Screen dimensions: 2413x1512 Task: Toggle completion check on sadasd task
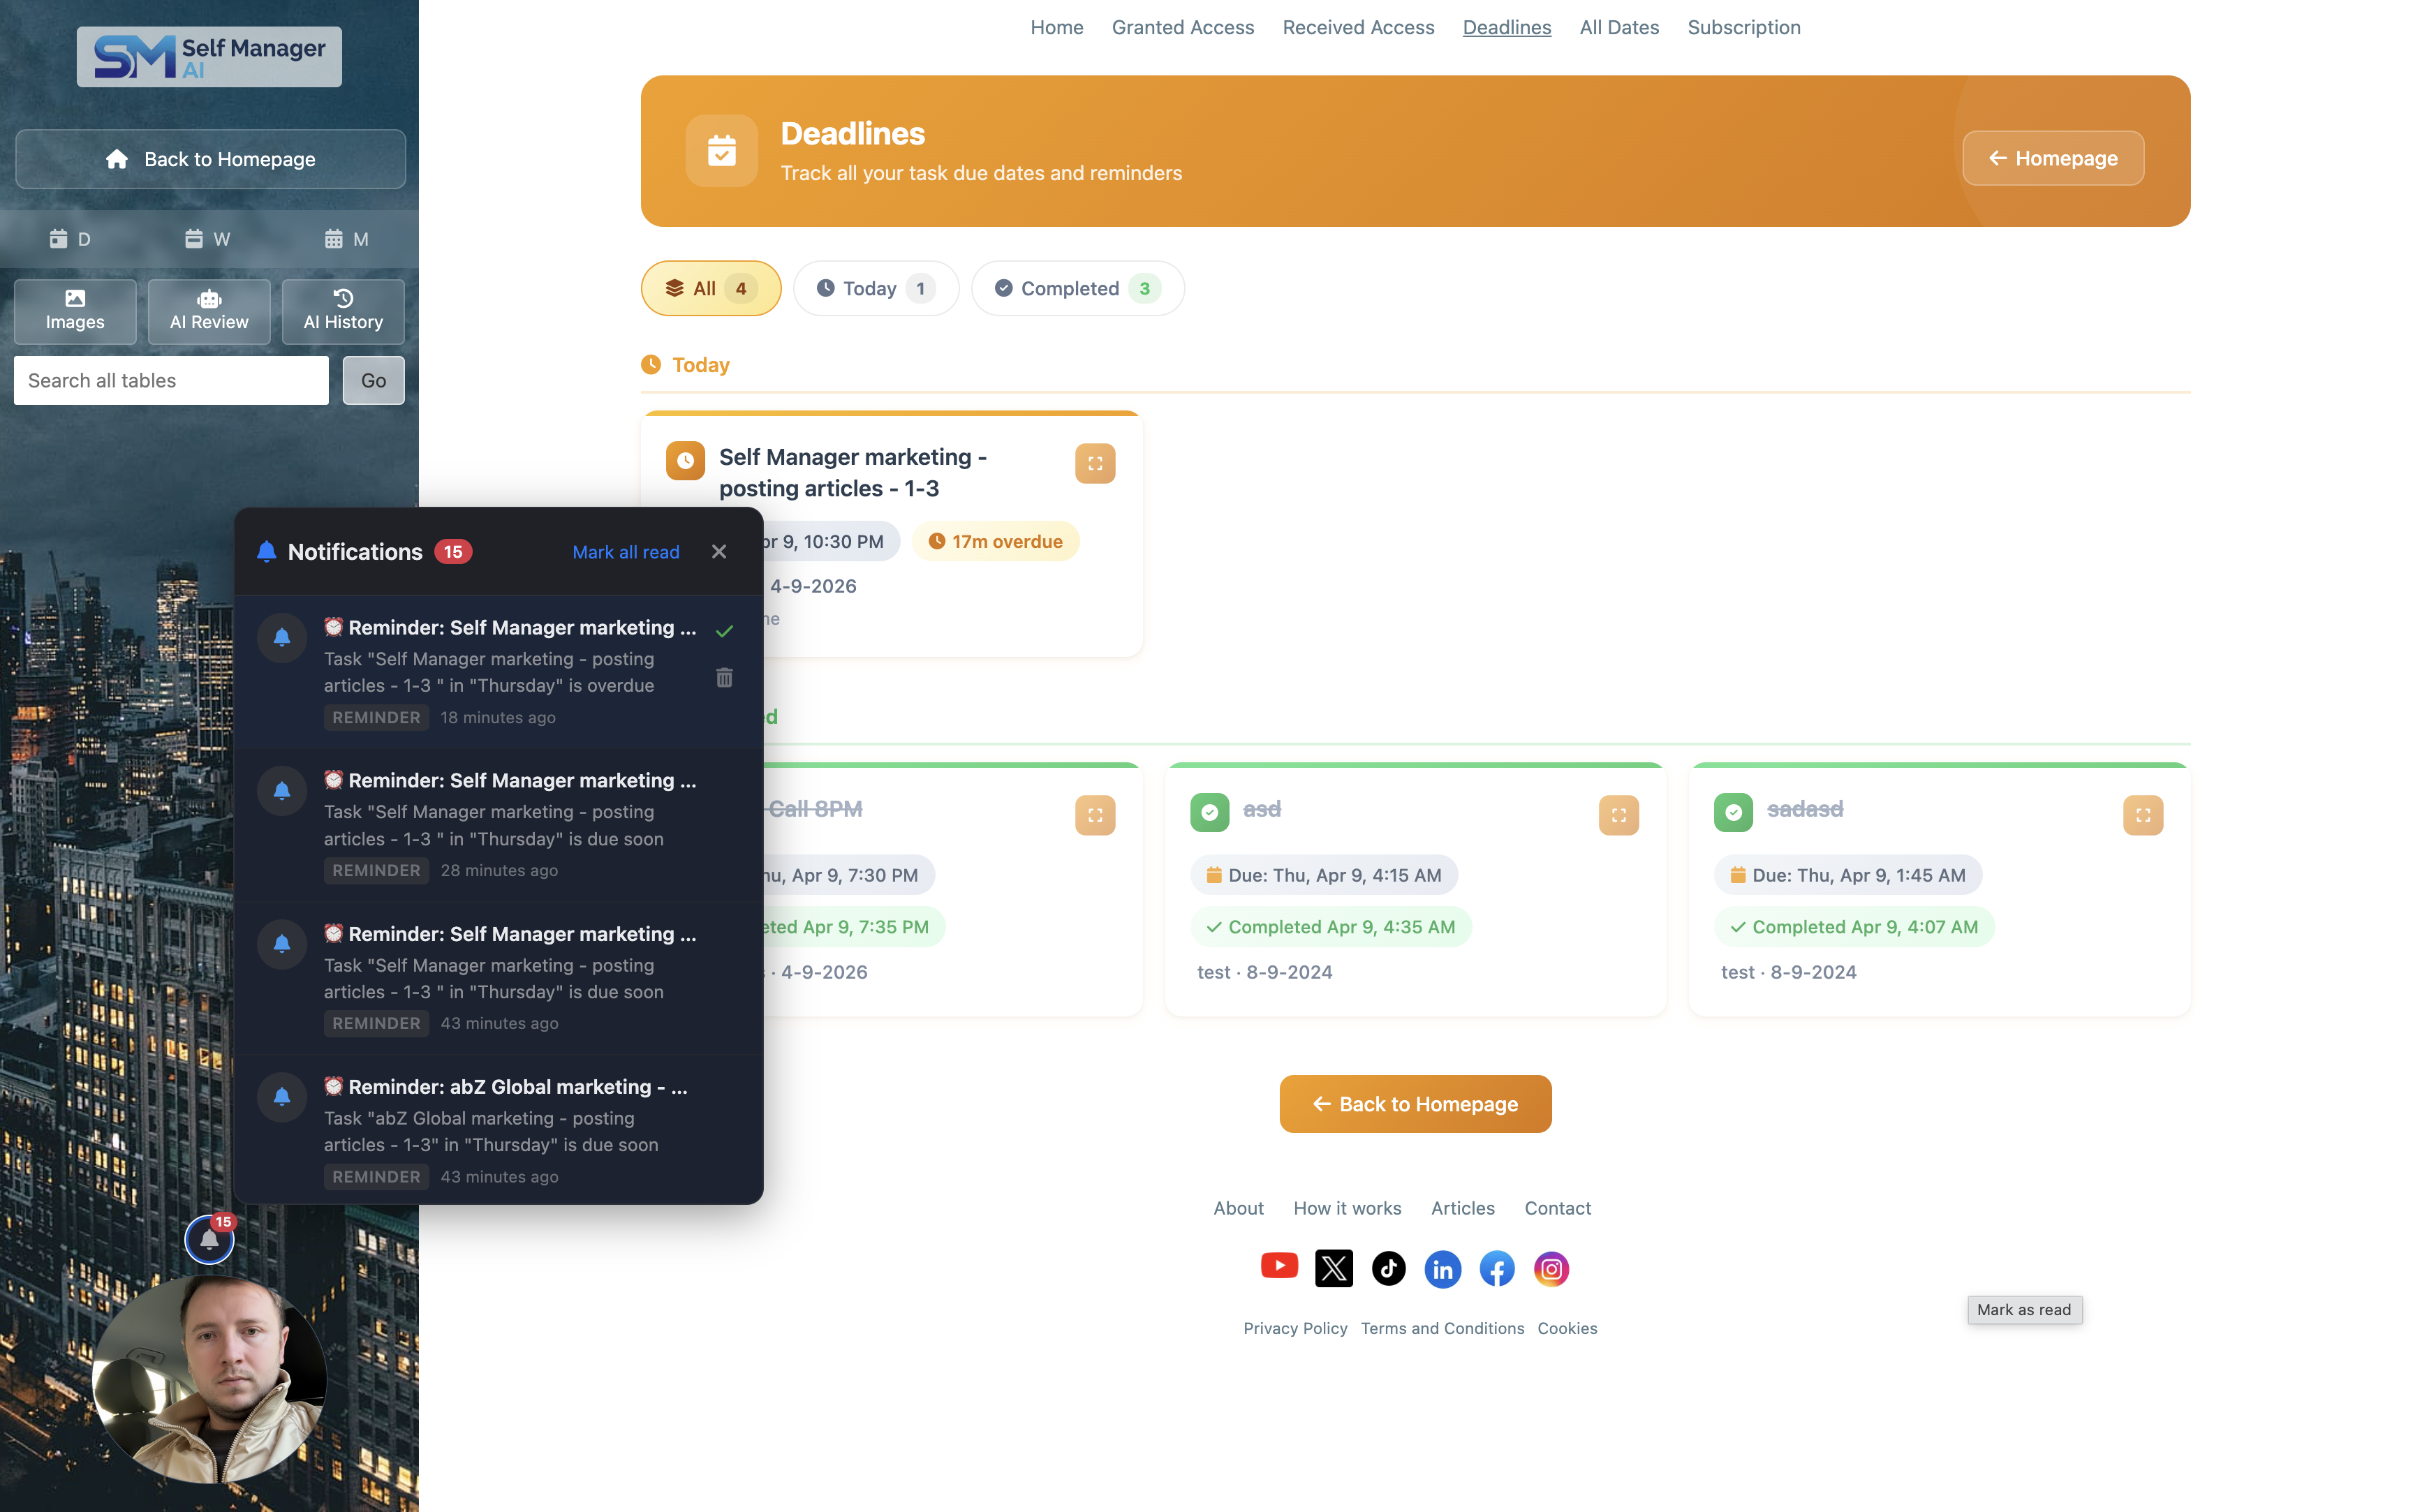[x=1734, y=812]
